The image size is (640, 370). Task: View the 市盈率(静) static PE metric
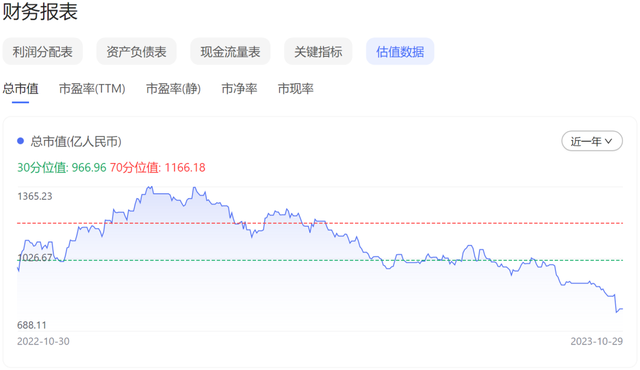pyautogui.click(x=173, y=89)
